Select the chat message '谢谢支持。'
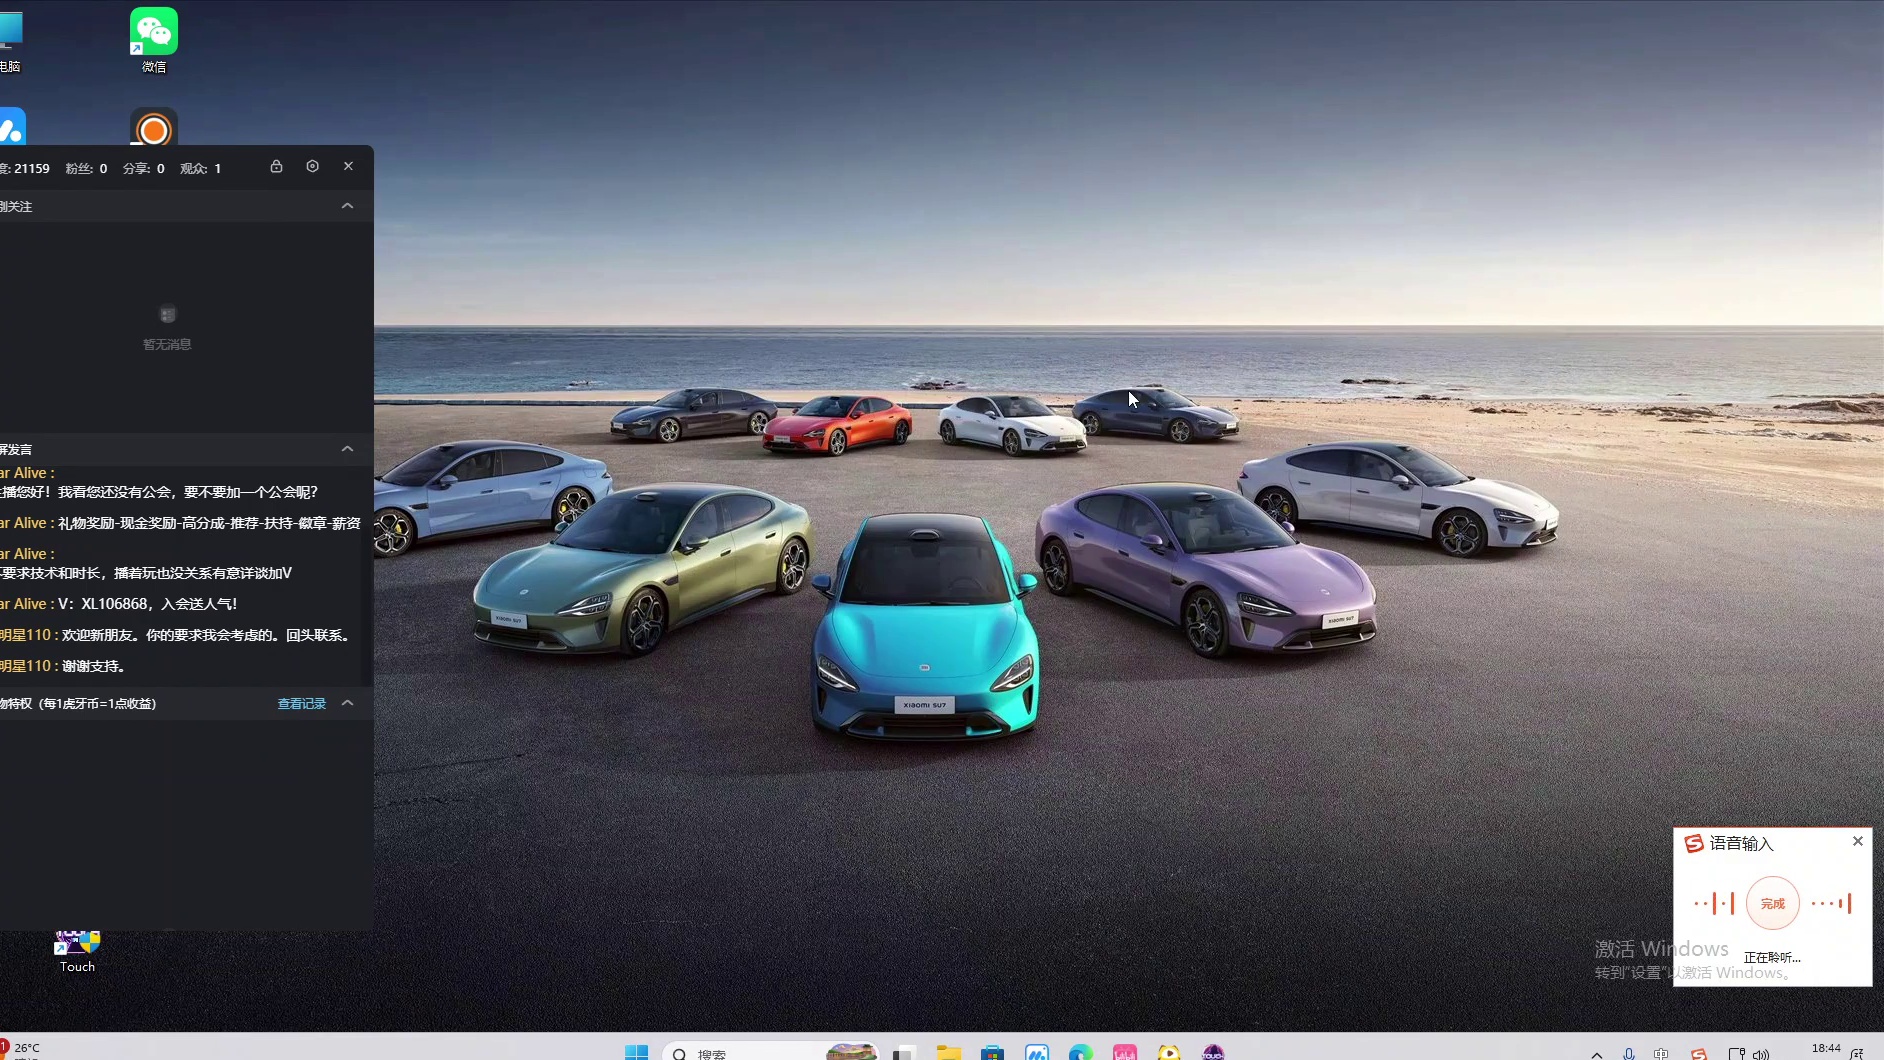Screen dimensions: 1884x1060 pyautogui.click(x=94, y=666)
